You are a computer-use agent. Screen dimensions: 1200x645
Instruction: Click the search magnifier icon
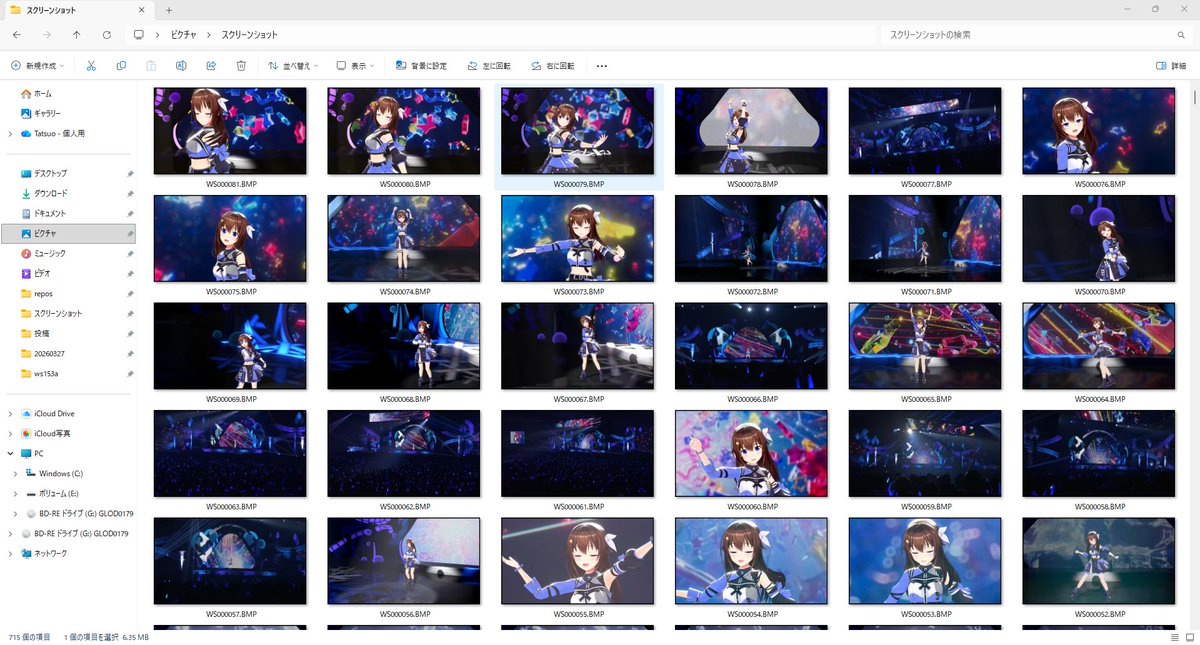[1181, 35]
